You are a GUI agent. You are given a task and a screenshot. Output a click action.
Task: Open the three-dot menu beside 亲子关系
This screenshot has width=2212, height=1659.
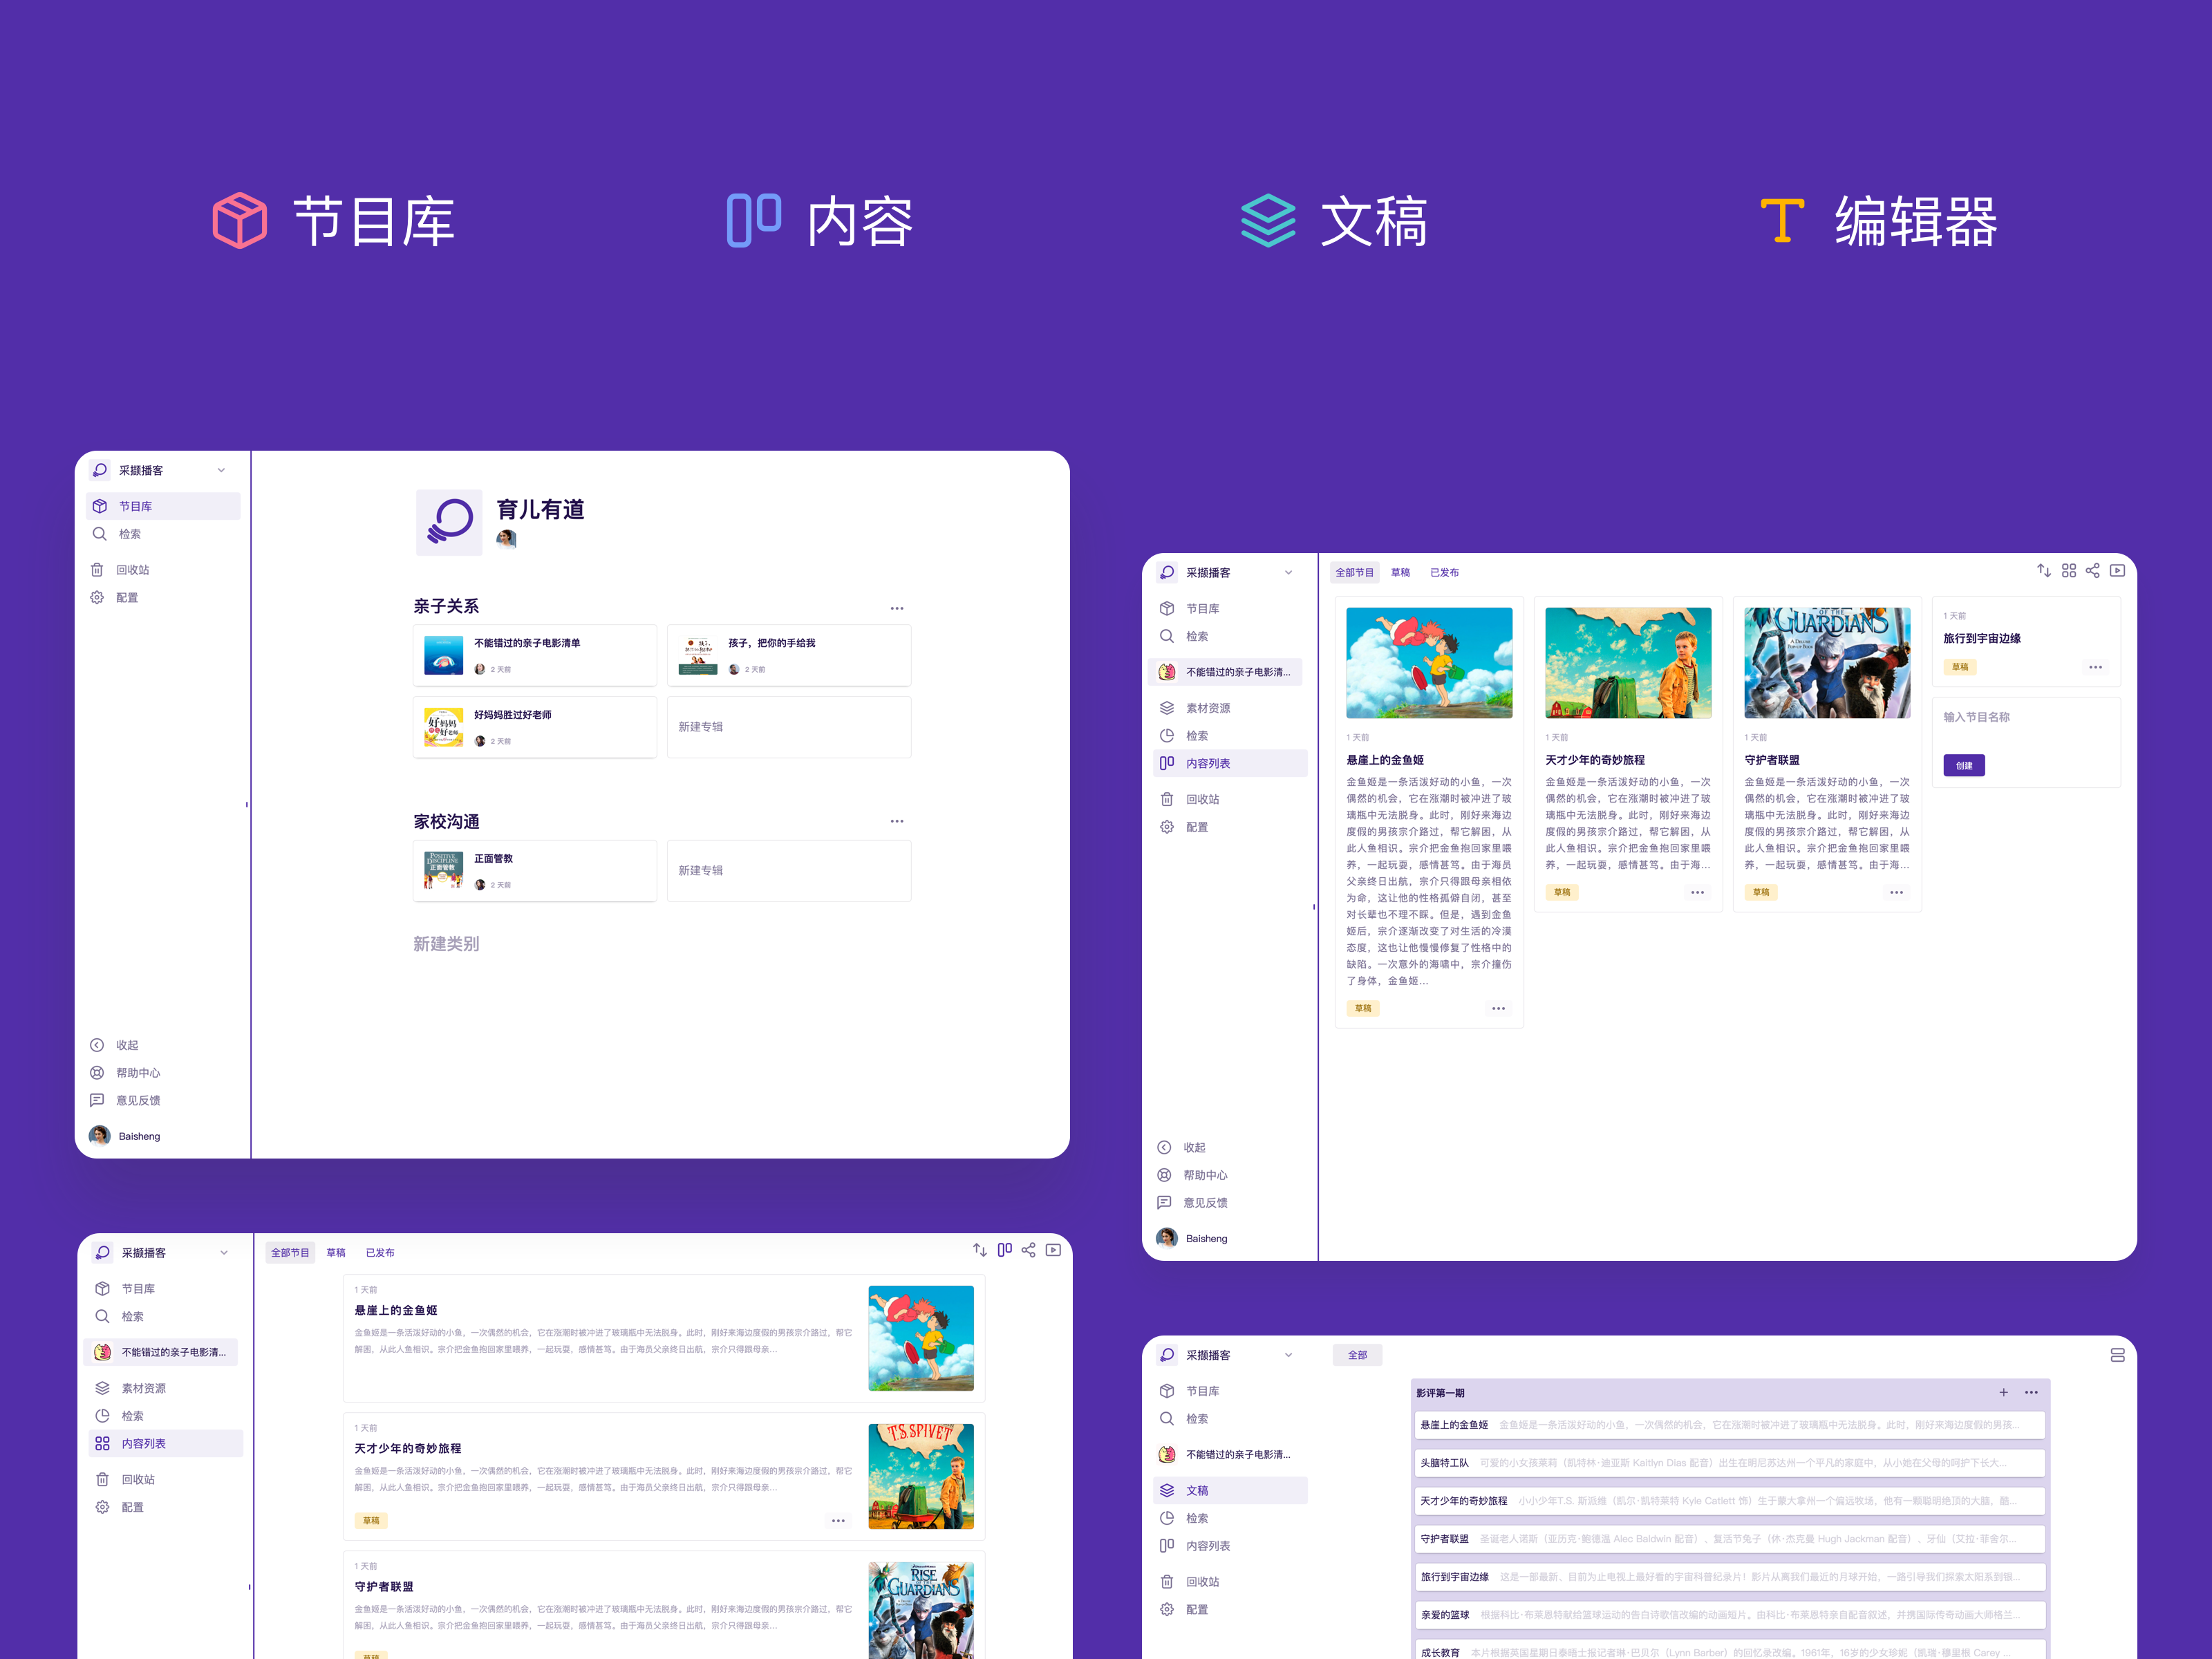(x=896, y=608)
